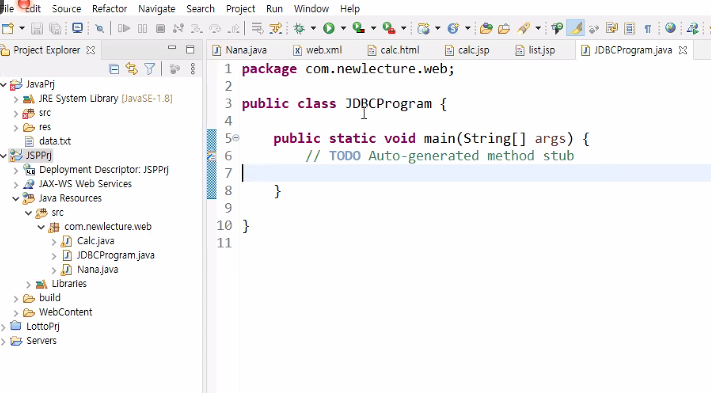Image resolution: width=711 pixels, height=393 pixels.
Task: Click the Debug bug icon
Action: click(299, 29)
